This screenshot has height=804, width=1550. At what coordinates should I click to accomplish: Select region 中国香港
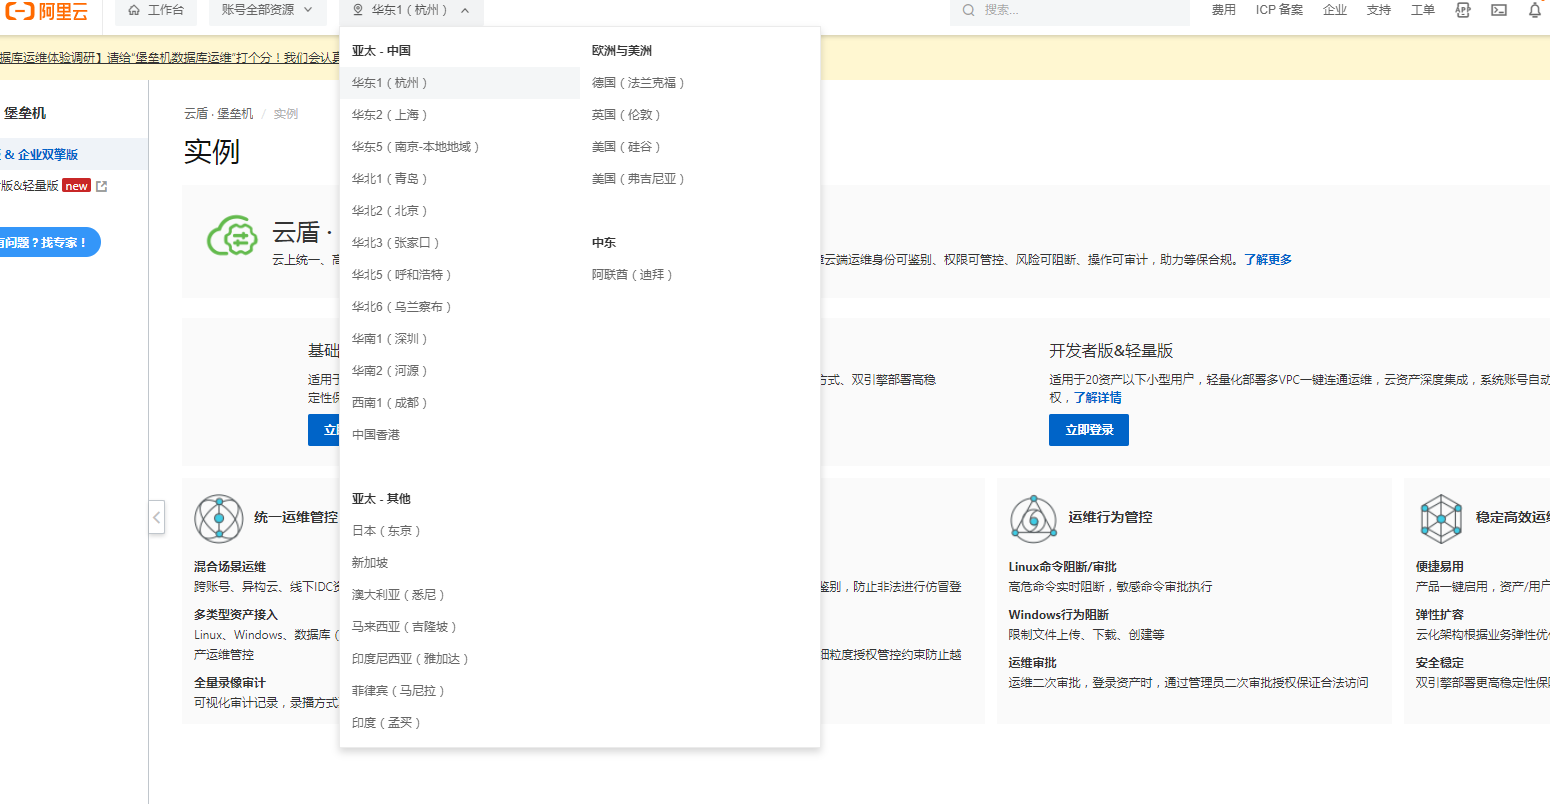[460, 435]
